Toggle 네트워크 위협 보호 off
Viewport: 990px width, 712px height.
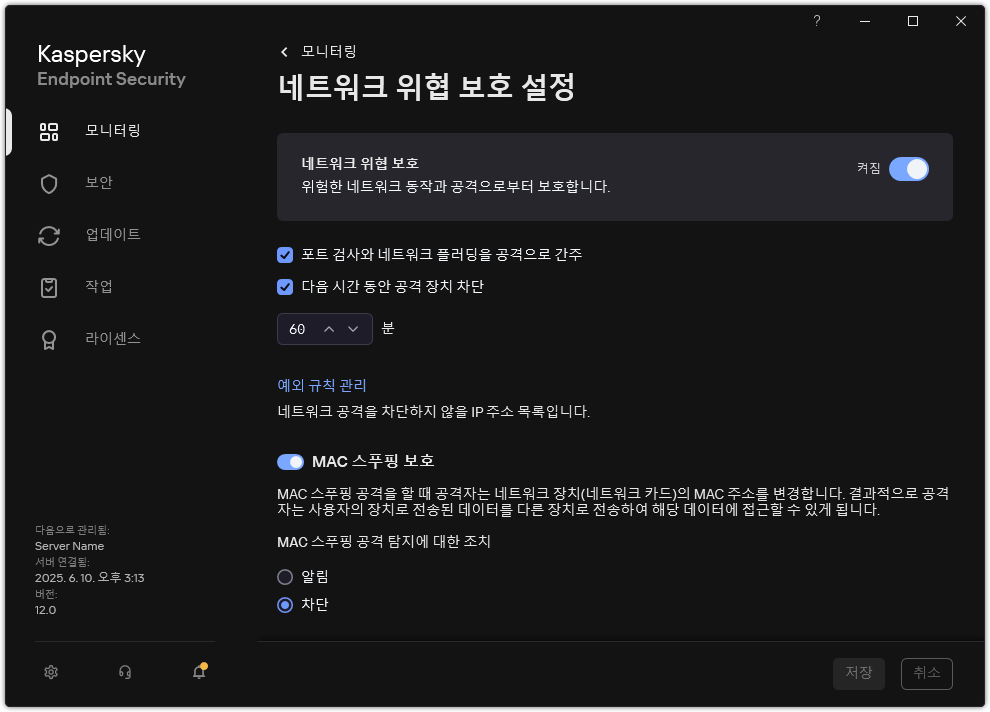coord(908,169)
